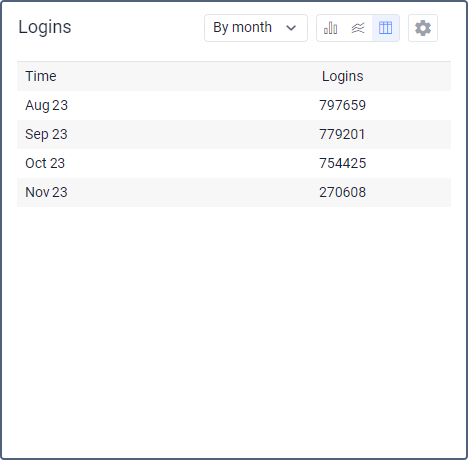Screen dimensions: 468x460
Task: Click the Nov 23 time cell
Action: tap(46, 192)
